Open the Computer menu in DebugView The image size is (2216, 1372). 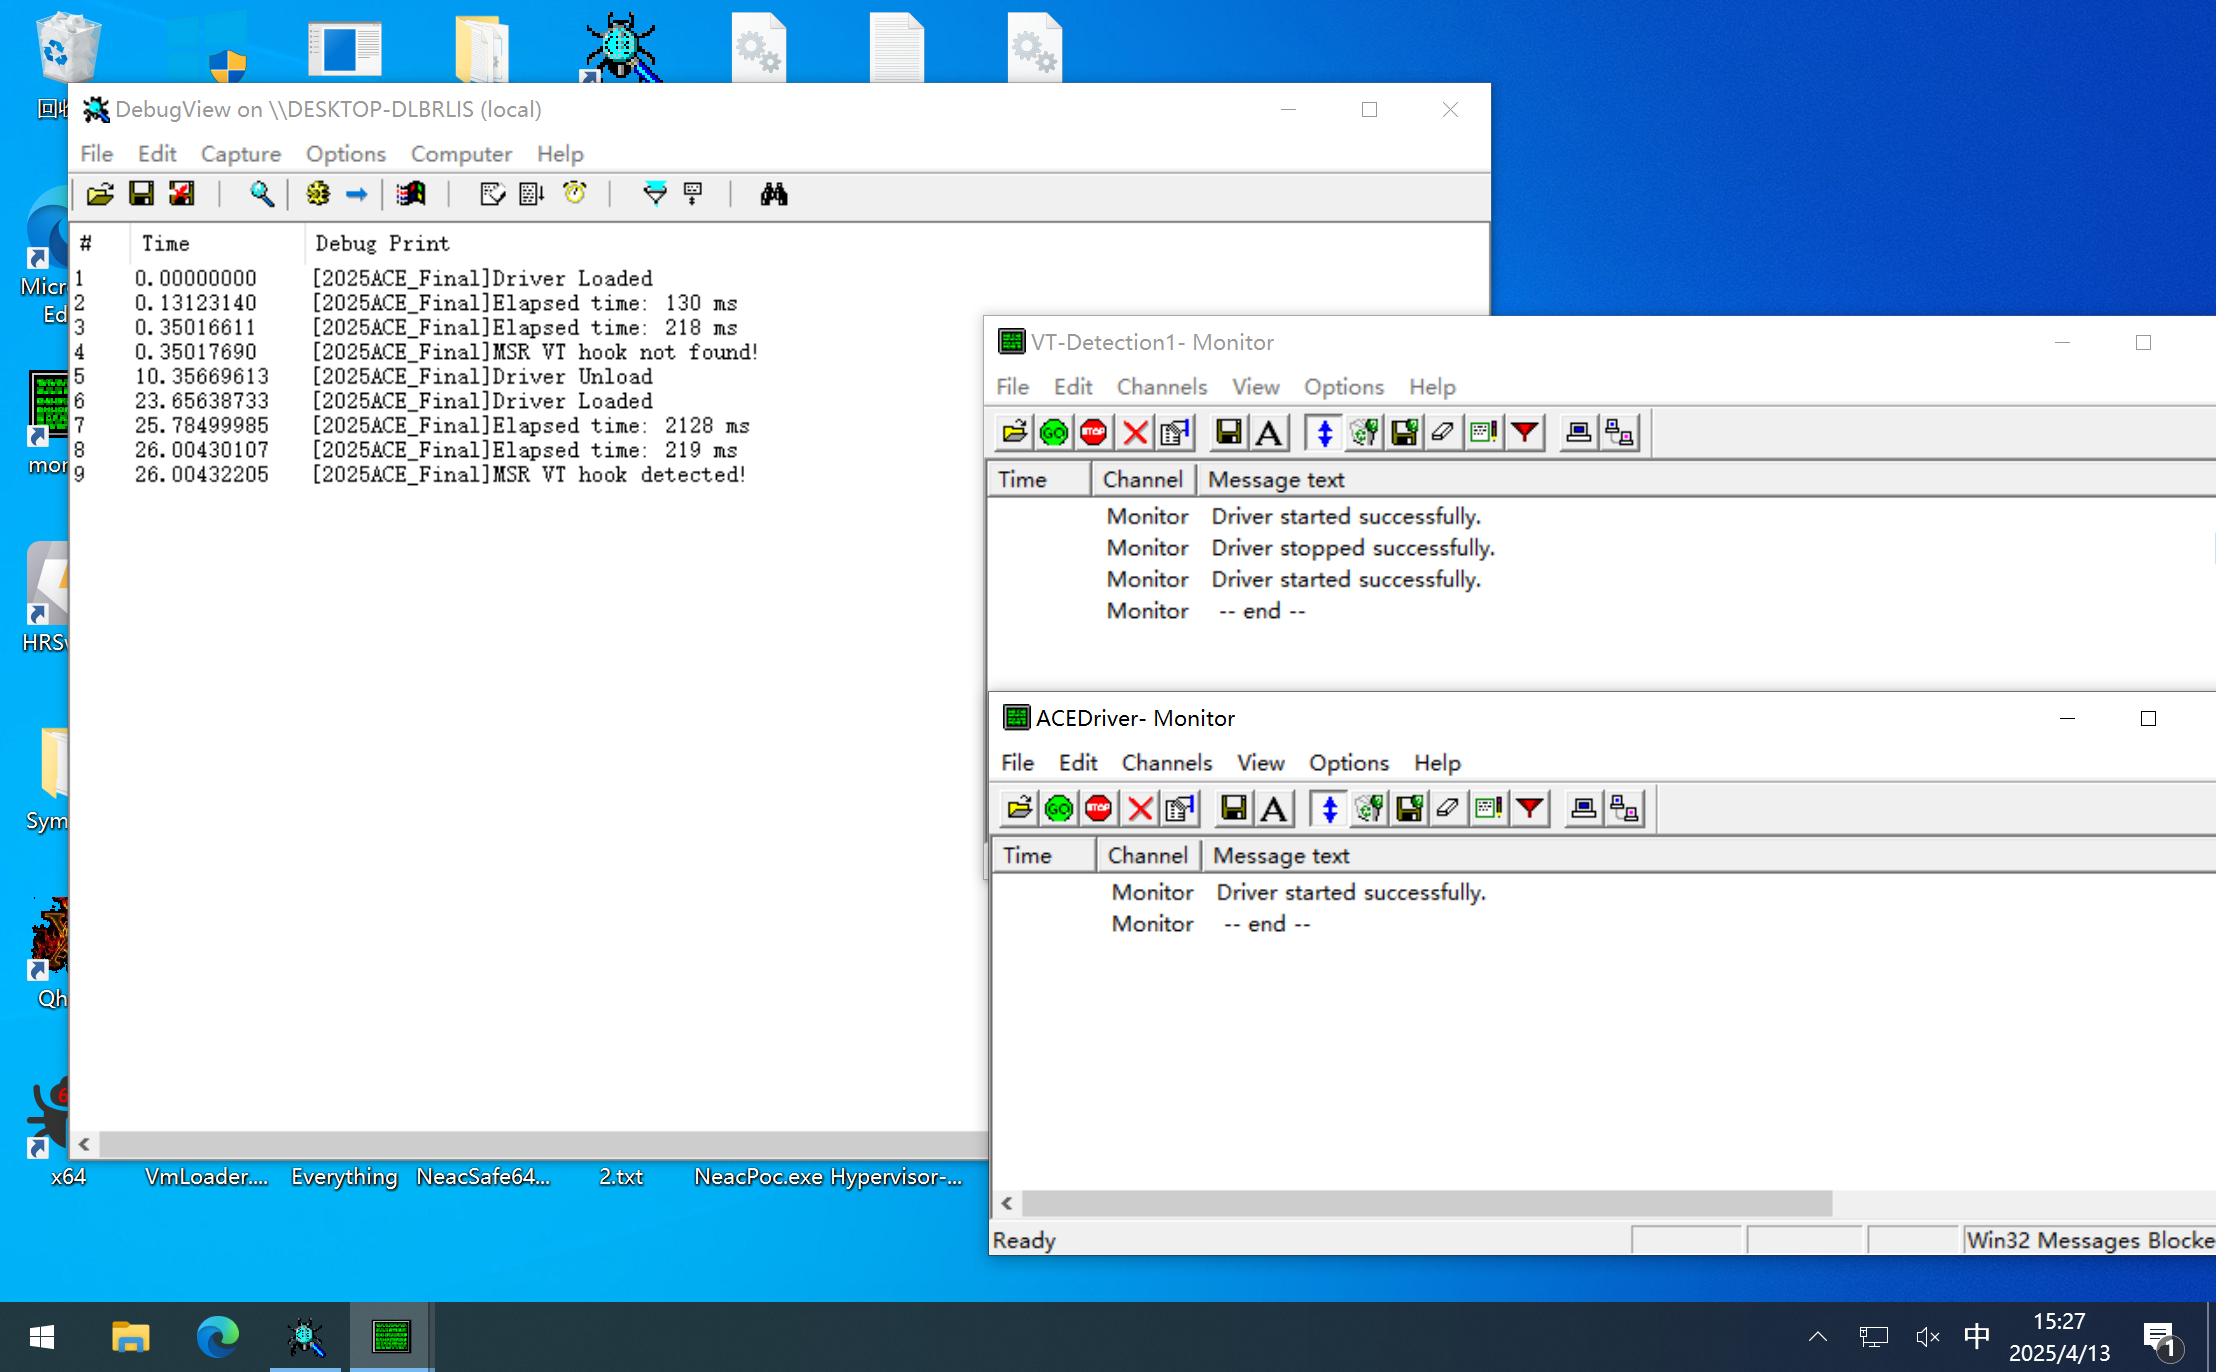pos(461,154)
